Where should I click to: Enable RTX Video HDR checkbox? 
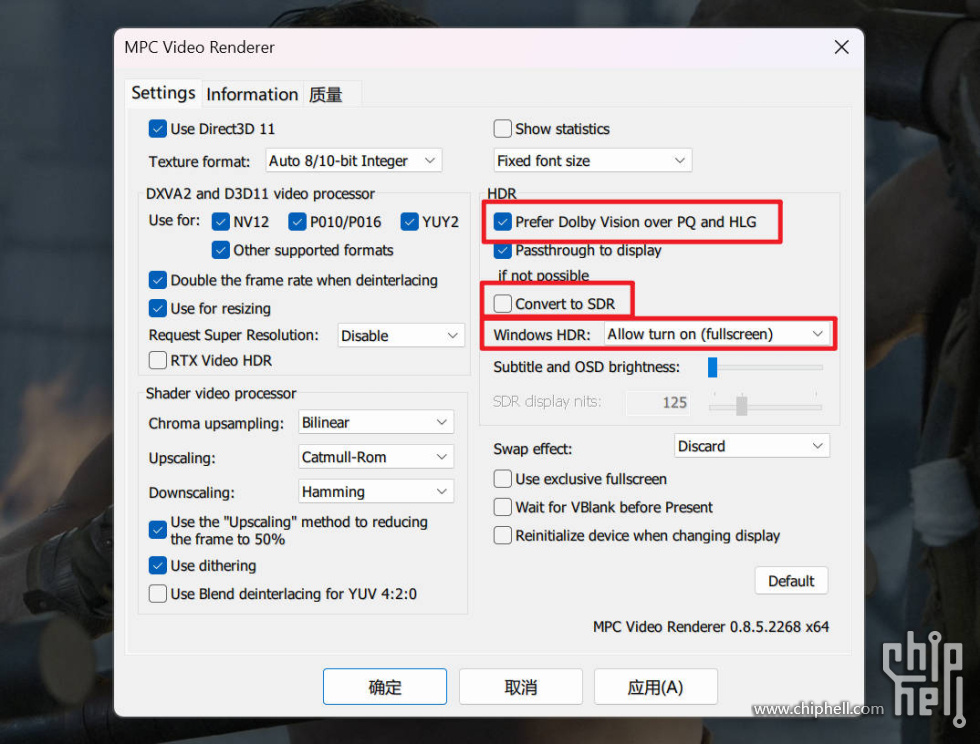coord(158,361)
